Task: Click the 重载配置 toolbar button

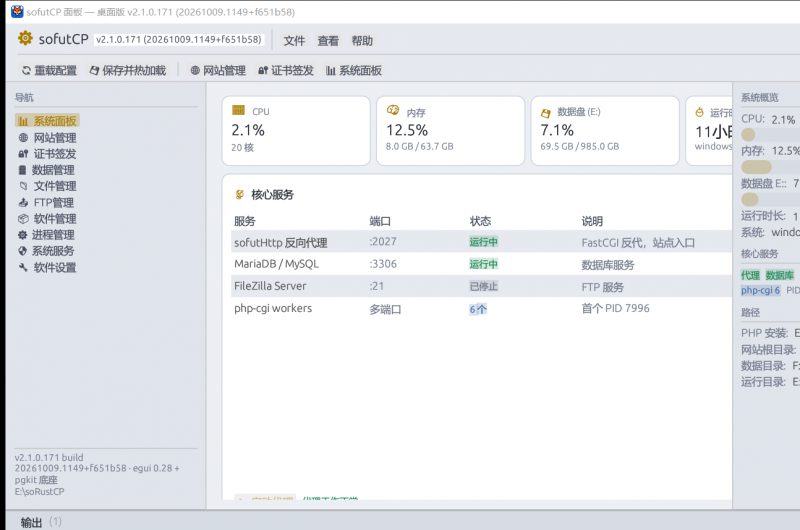Action: (49, 70)
